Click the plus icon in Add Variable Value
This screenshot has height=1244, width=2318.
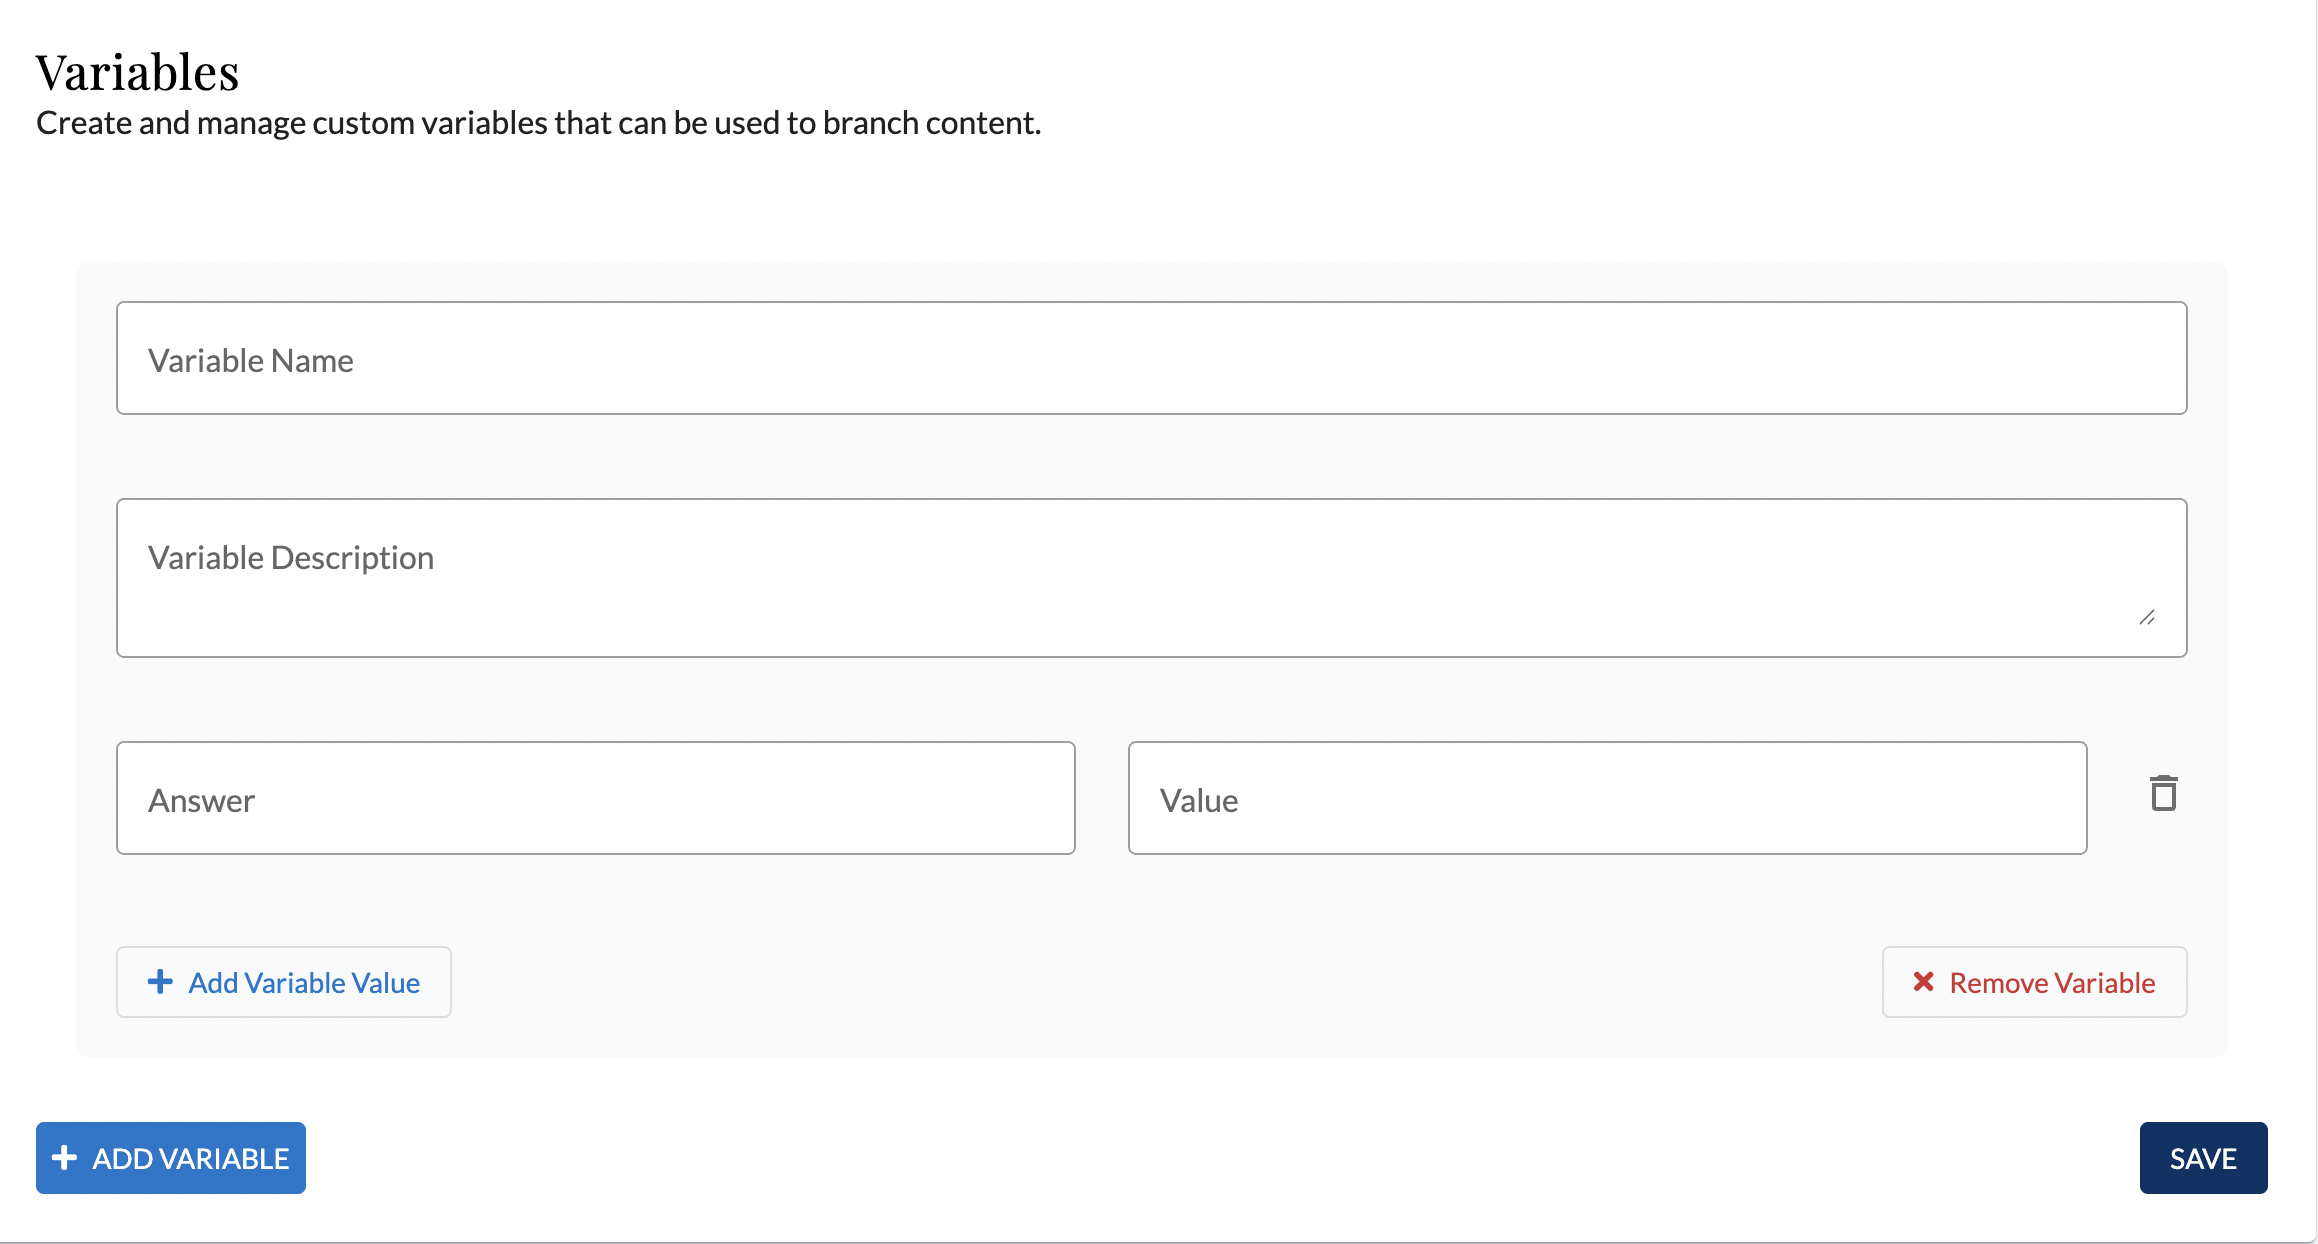[x=160, y=982]
